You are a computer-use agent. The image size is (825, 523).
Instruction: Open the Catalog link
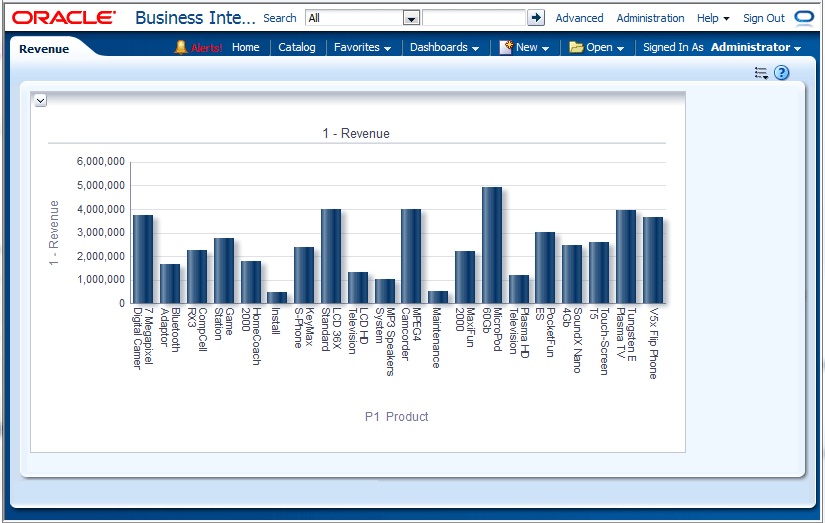pos(296,47)
